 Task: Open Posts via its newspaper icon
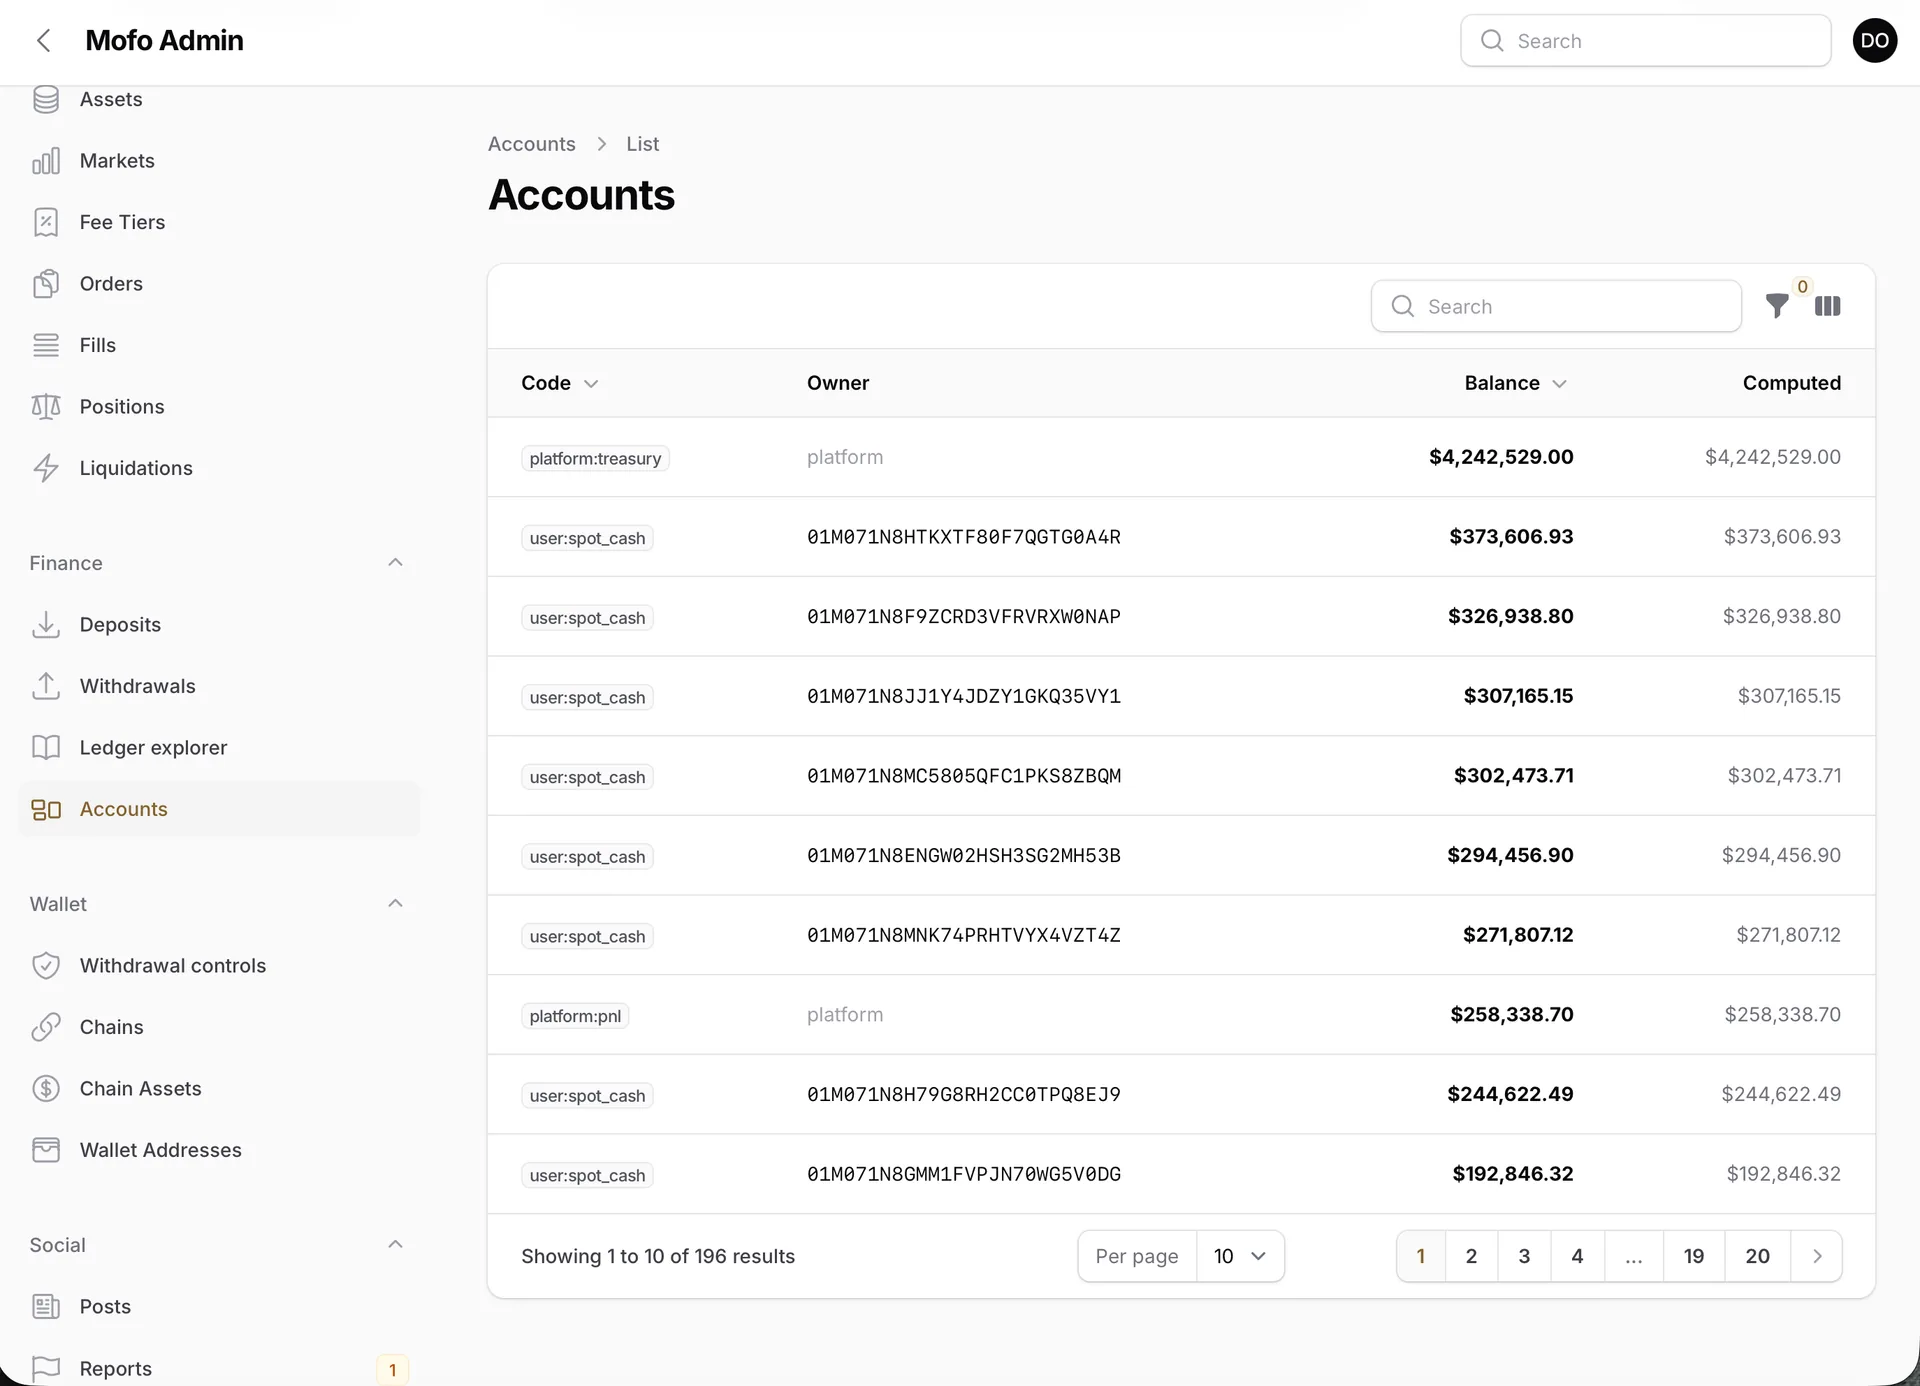[x=46, y=1307]
